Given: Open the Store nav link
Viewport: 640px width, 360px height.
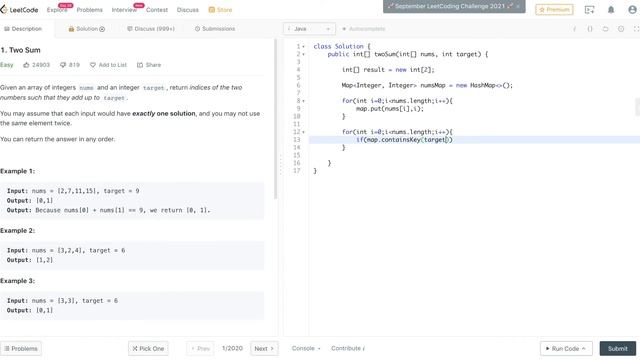Looking at the screenshot, I should tap(220, 9).
